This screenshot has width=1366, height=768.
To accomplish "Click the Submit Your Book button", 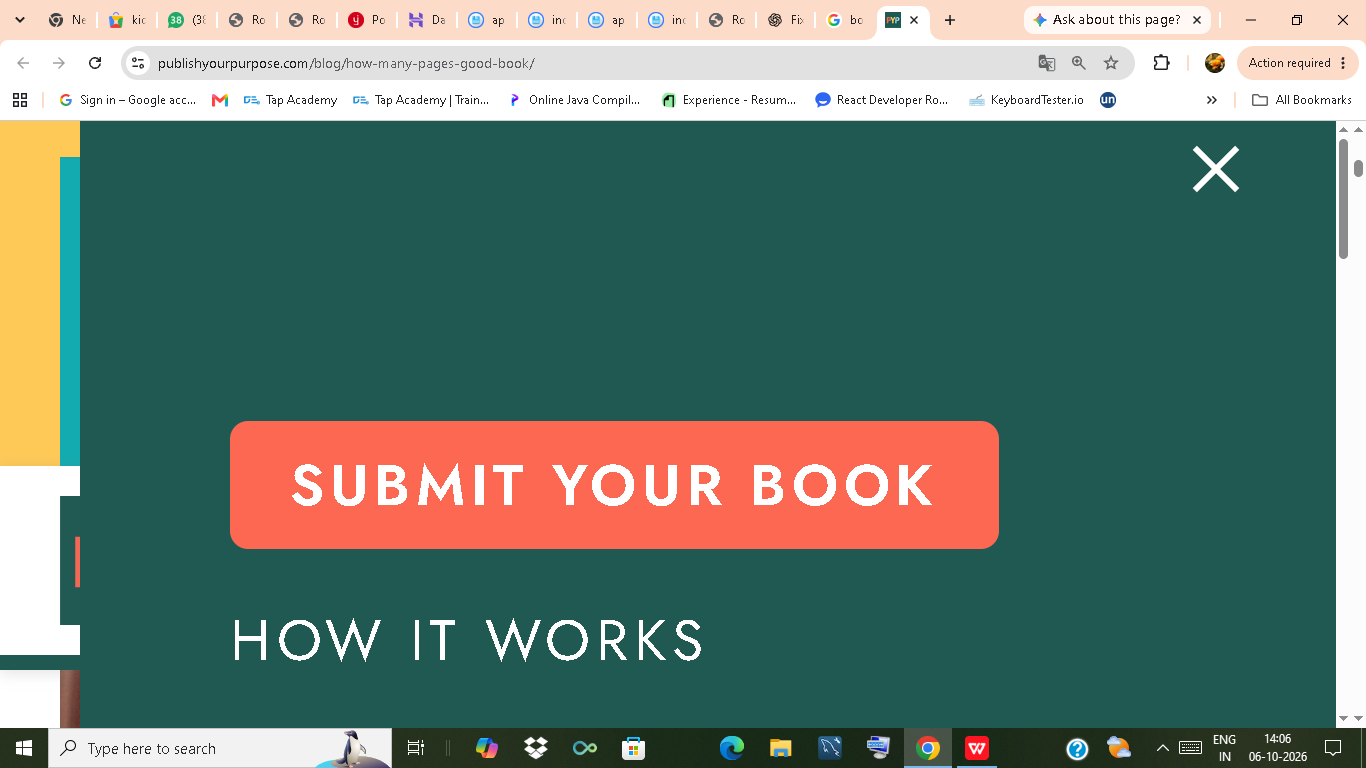I will point(614,485).
